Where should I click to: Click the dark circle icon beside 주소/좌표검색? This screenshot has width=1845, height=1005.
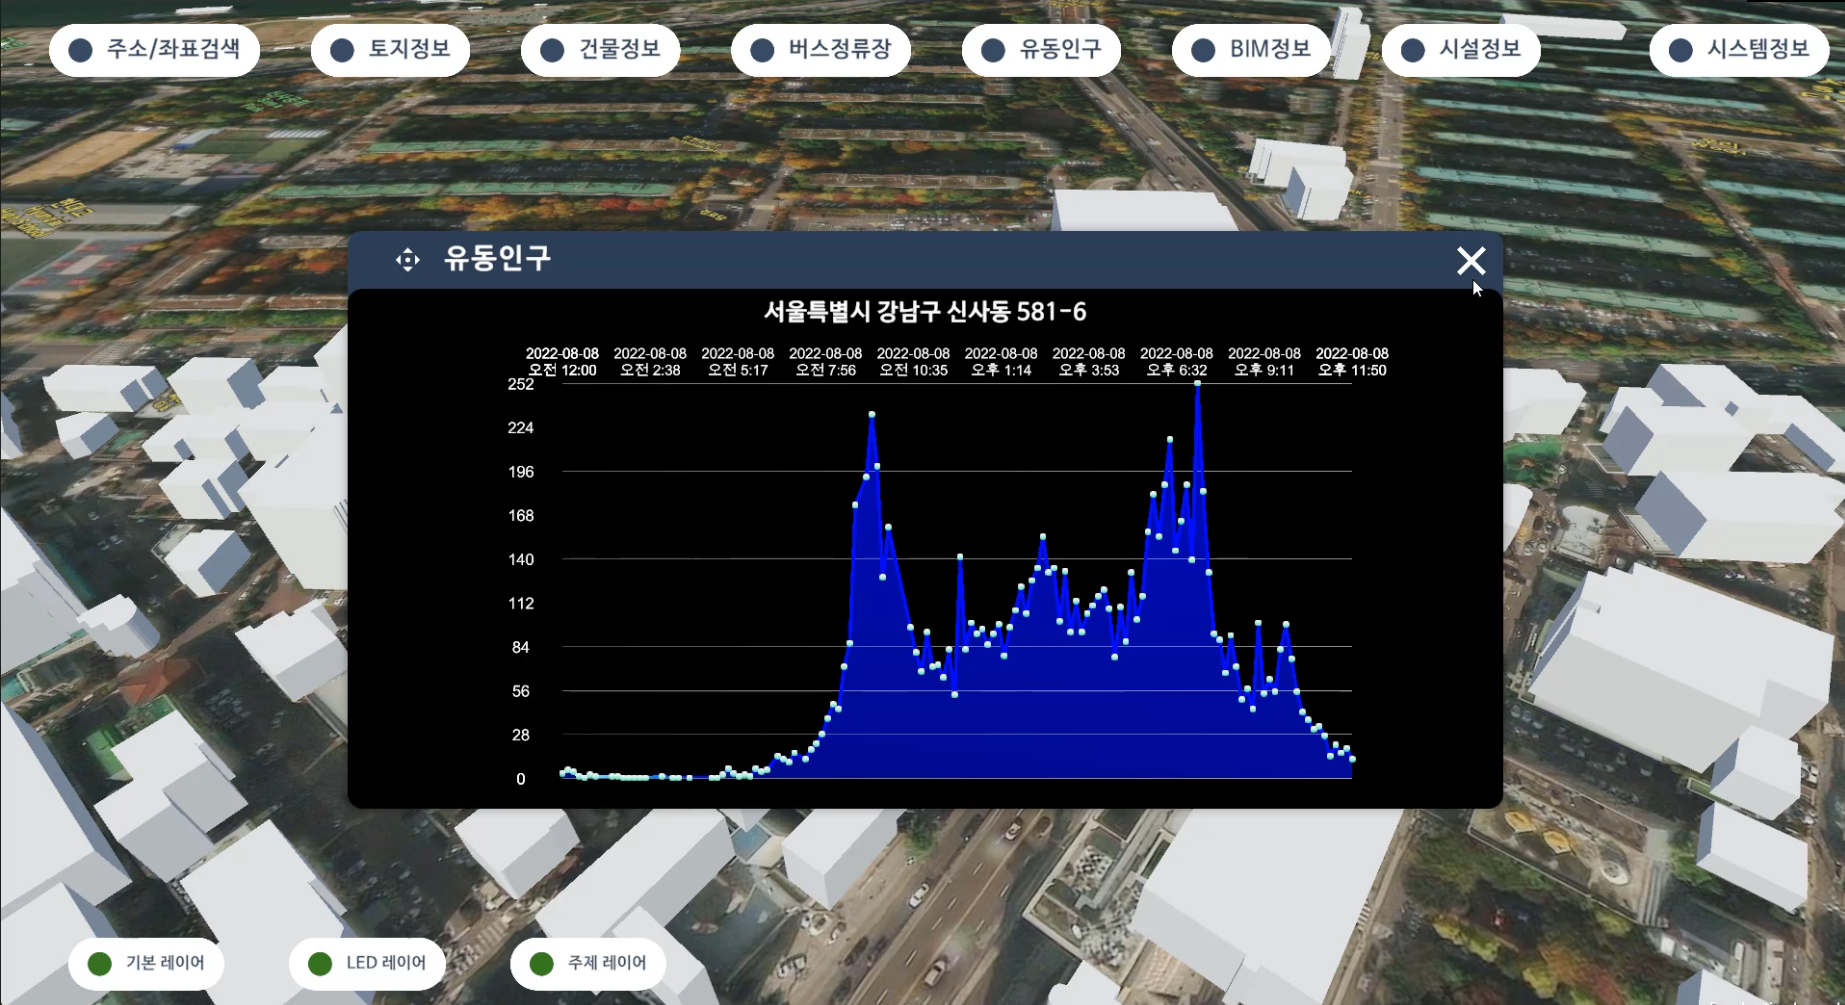81,50
